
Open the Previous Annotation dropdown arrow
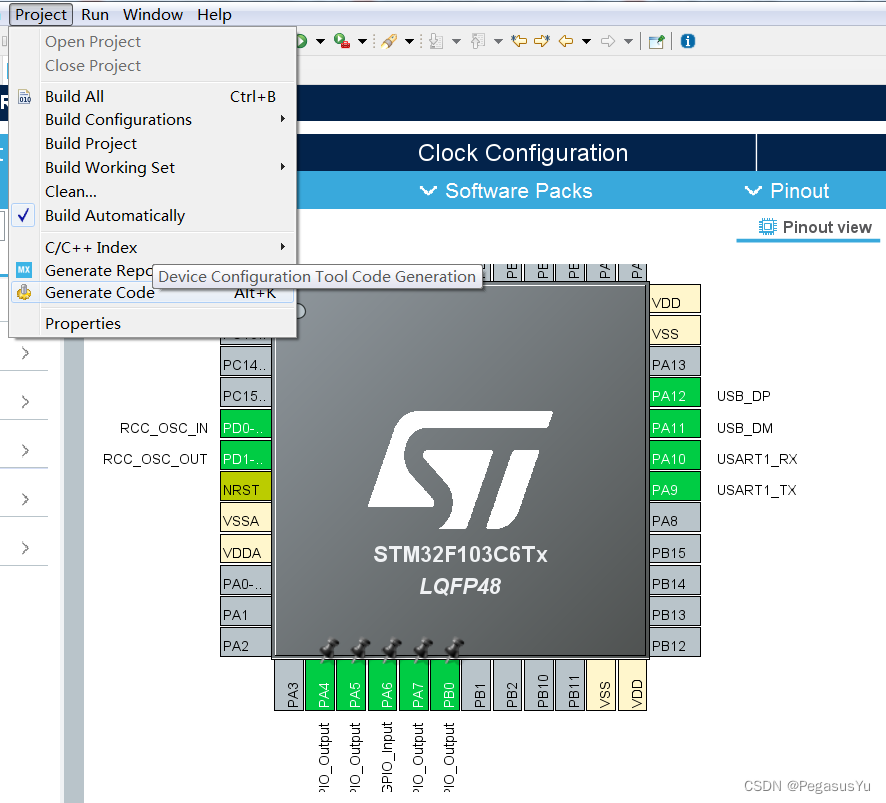(x=498, y=41)
